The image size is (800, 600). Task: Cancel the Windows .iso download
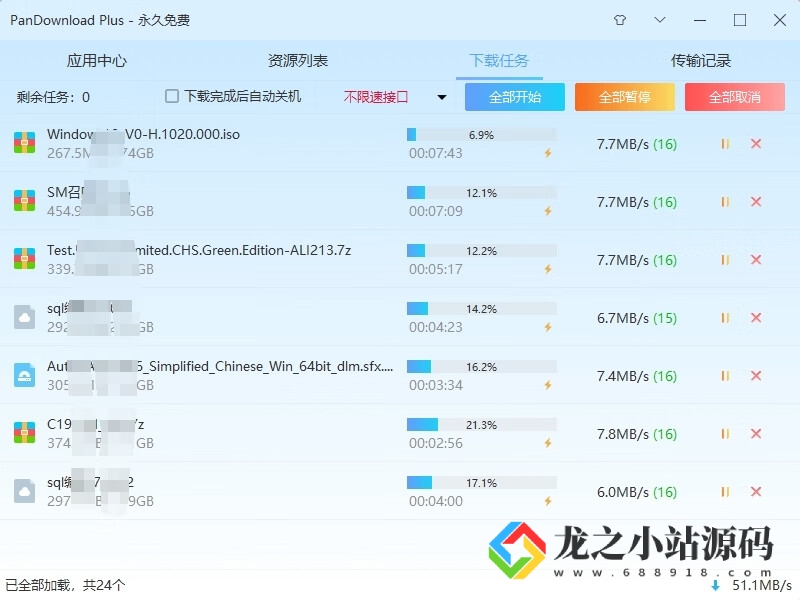point(756,144)
